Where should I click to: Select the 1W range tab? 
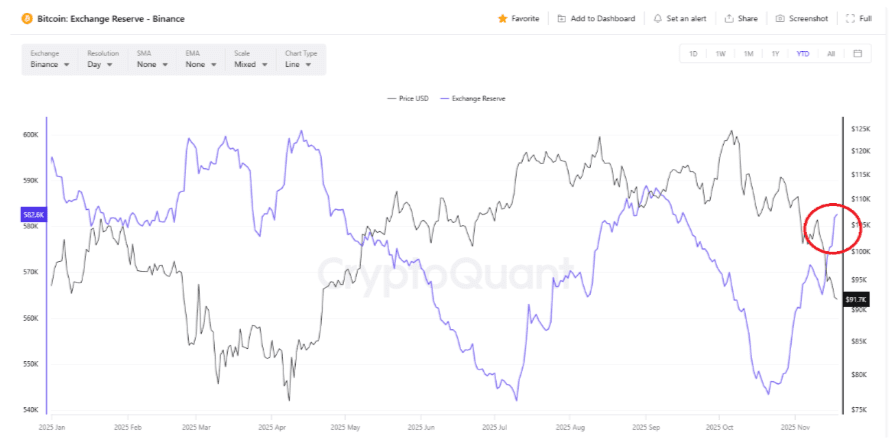pos(720,53)
